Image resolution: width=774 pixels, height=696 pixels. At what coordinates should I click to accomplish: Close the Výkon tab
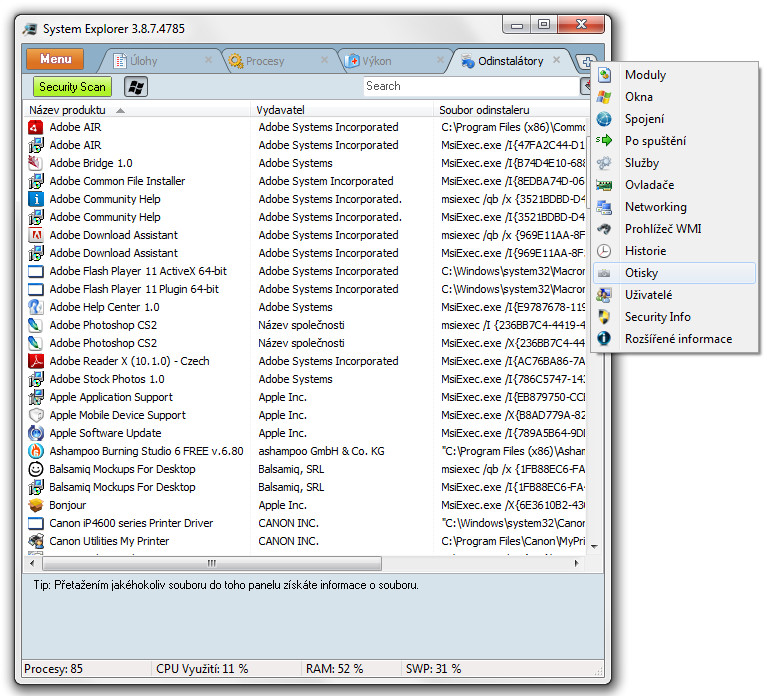[440, 60]
